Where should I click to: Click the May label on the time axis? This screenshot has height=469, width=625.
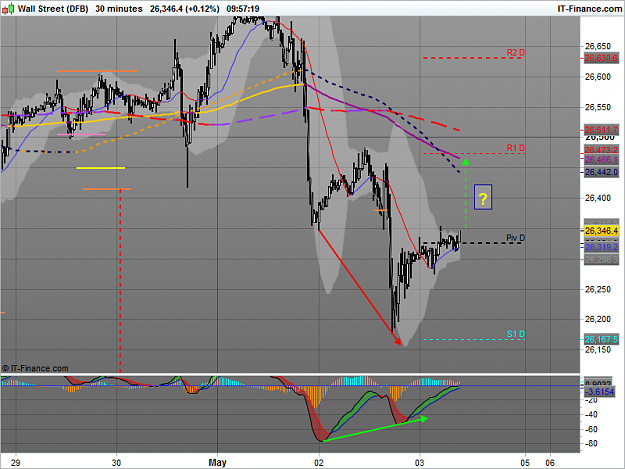218,463
